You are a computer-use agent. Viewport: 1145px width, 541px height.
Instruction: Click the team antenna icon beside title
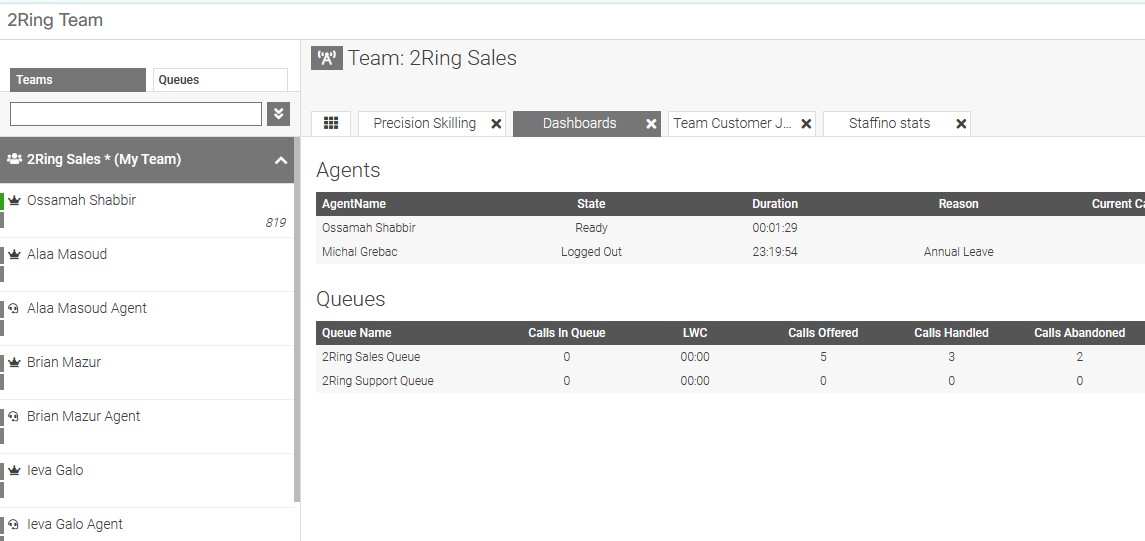327,58
